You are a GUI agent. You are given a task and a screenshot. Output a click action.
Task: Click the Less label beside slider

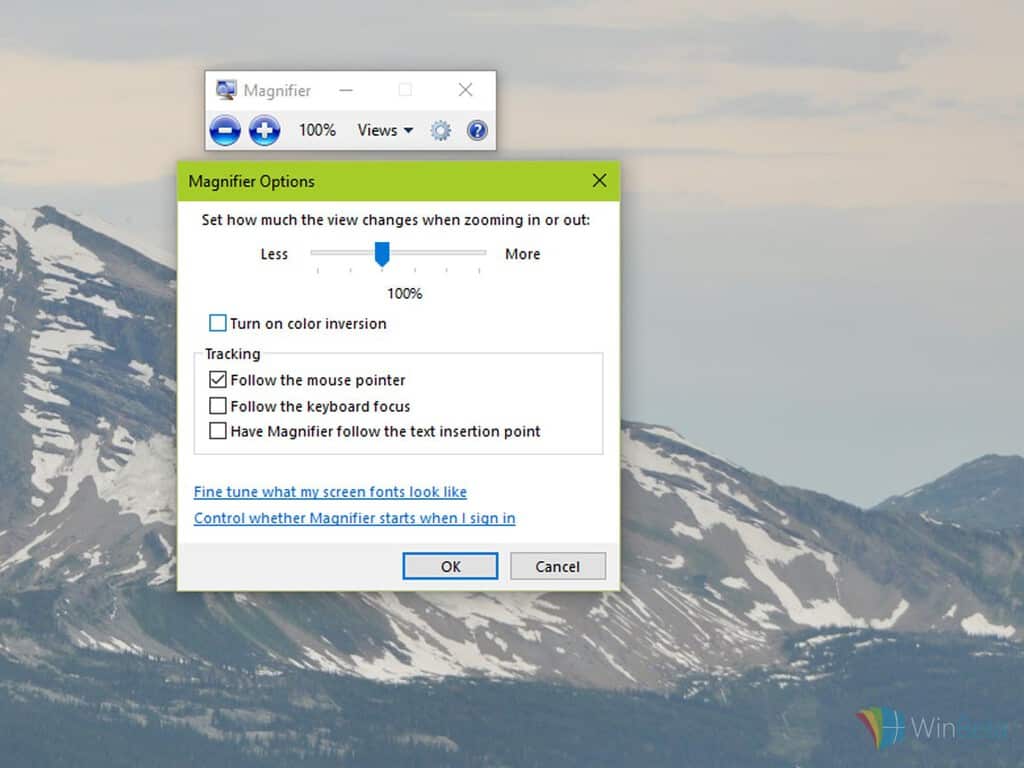(x=274, y=254)
